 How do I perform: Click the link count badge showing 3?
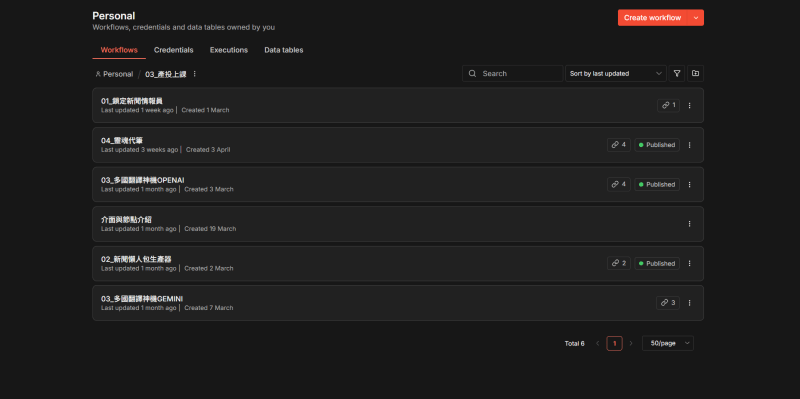pyautogui.click(x=668, y=303)
